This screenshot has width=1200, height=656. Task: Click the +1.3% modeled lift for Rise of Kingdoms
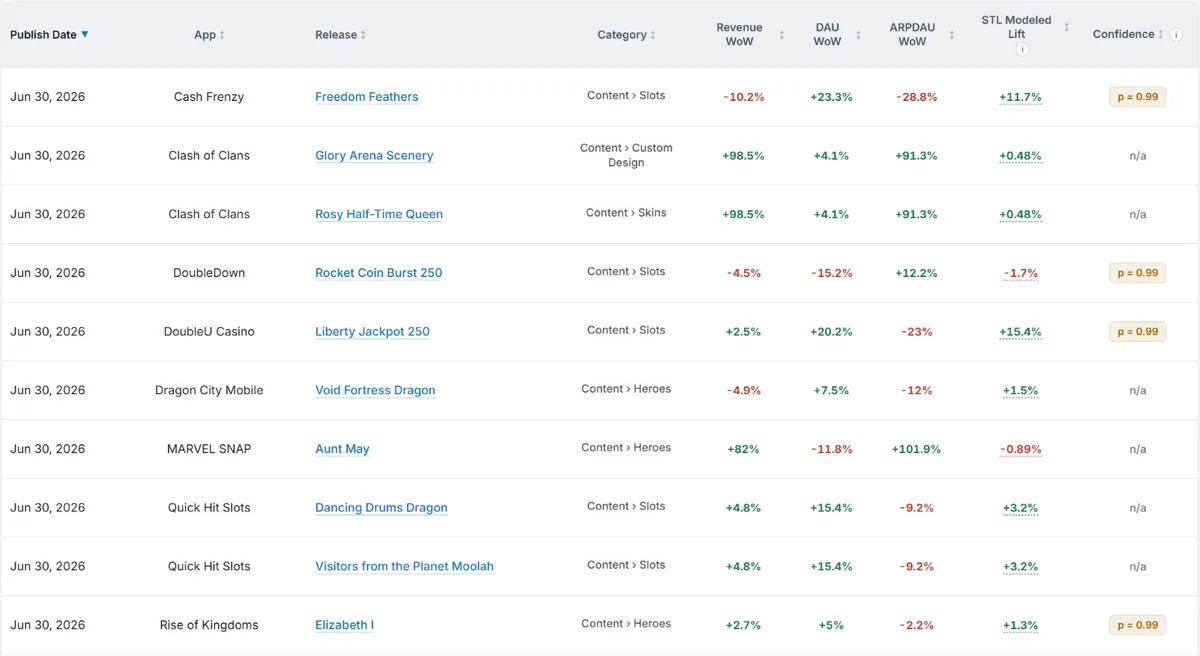[x=1020, y=625]
